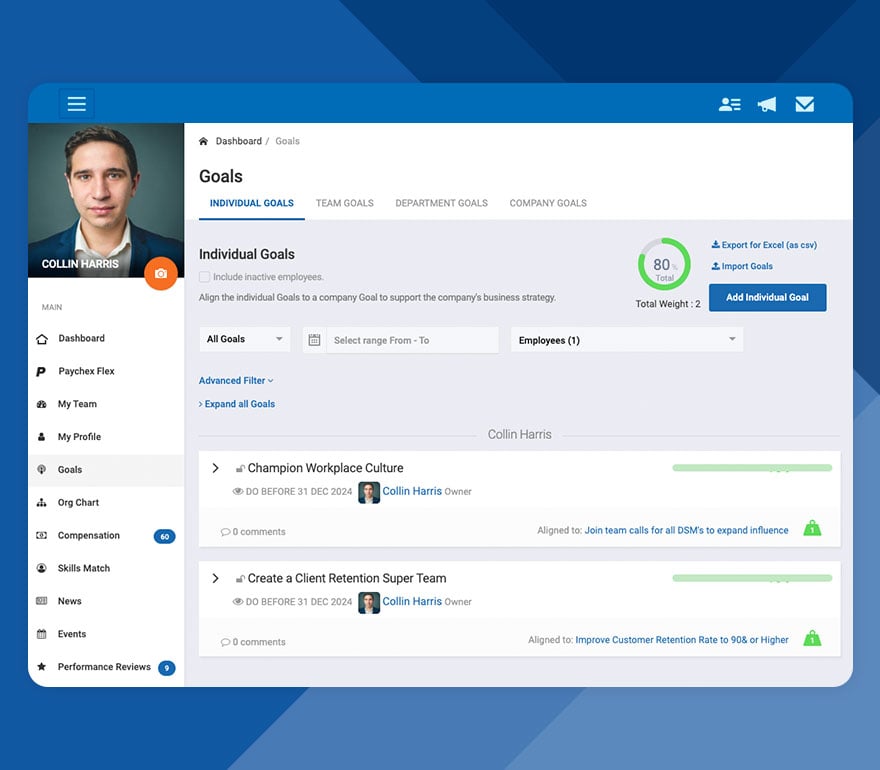
Task: Open Performance Reviews from the sidebar
Action: coord(106,666)
